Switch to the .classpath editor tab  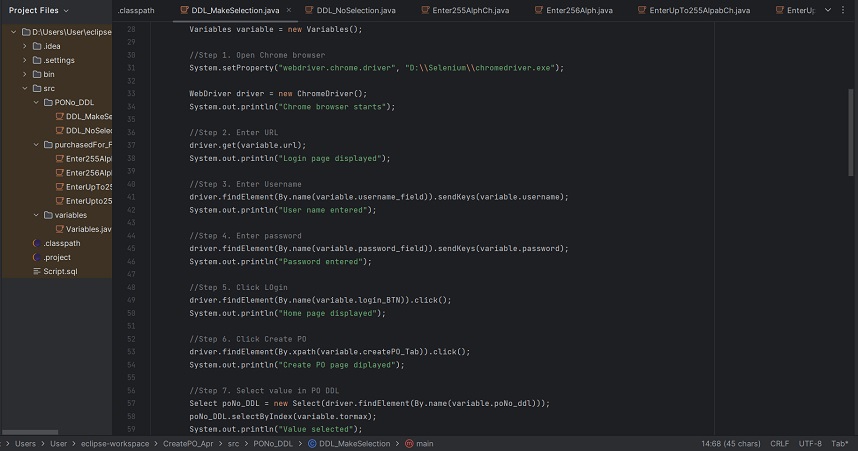click(x=136, y=10)
